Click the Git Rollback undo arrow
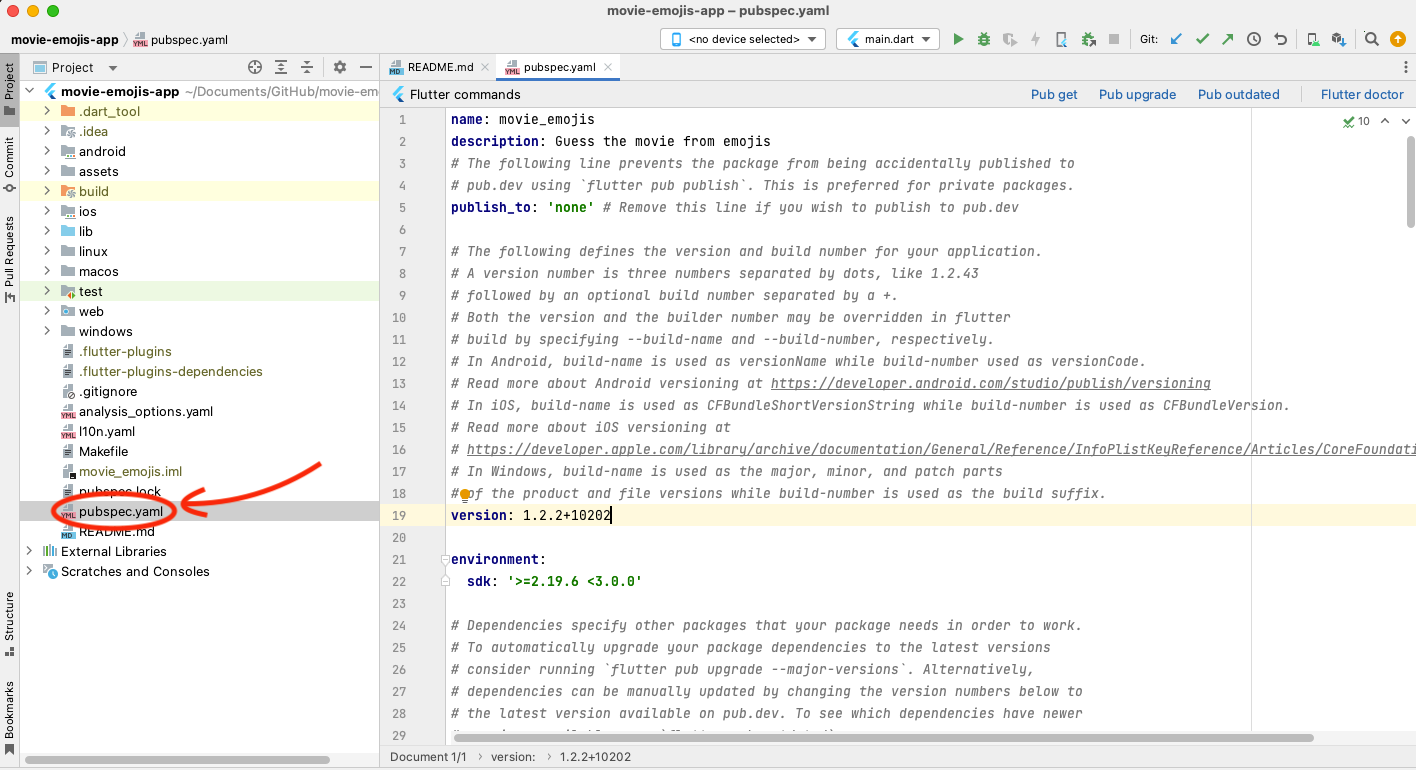Viewport: 1416px width, 770px height. pos(1280,39)
